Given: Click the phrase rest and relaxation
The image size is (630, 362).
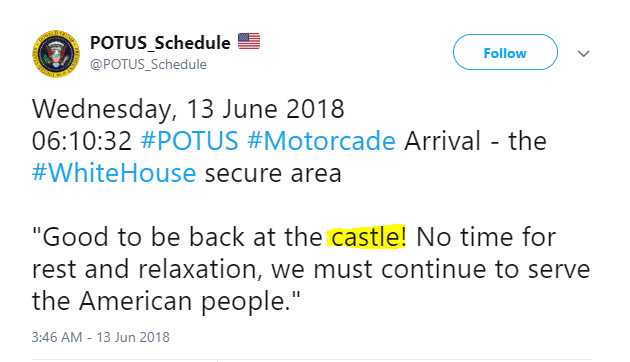Looking at the screenshot, I should coord(145,269).
